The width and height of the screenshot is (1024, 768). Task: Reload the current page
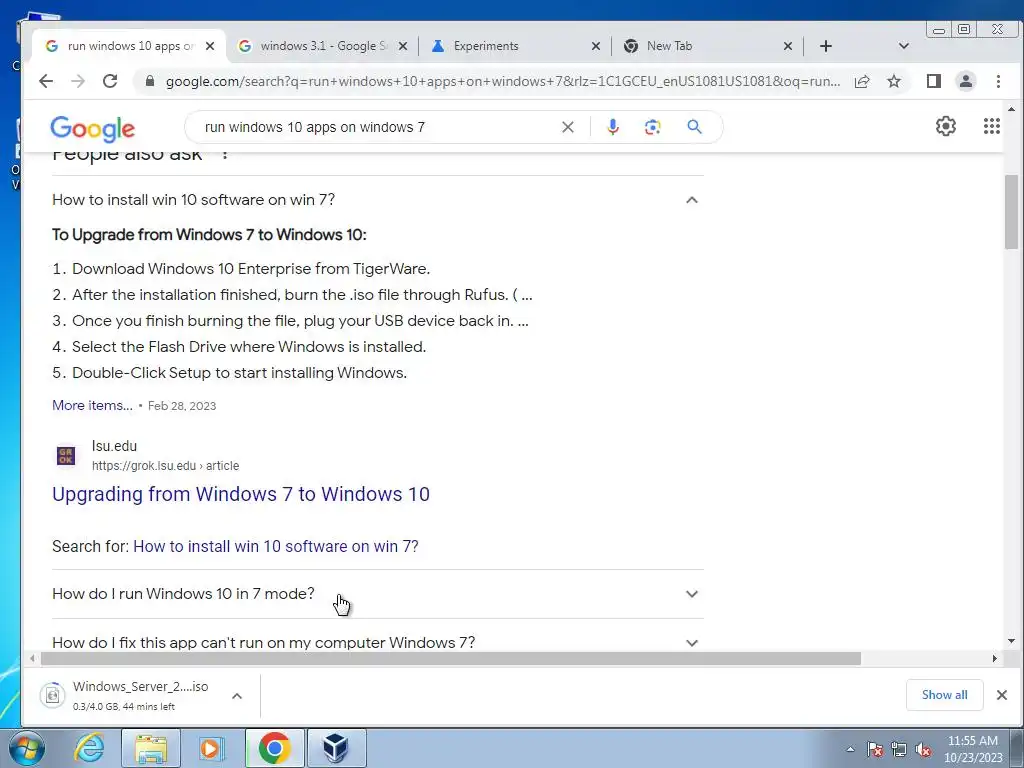coord(110,81)
